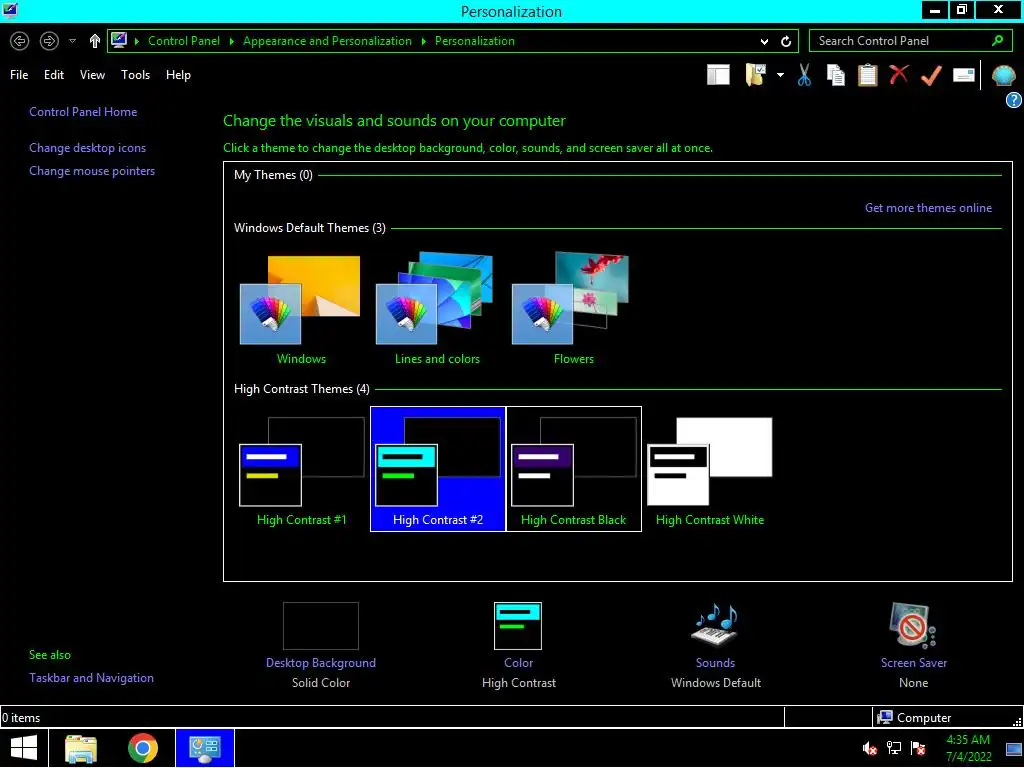Open Change desktop icons link
This screenshot has width=1024, height=768.
88,148
